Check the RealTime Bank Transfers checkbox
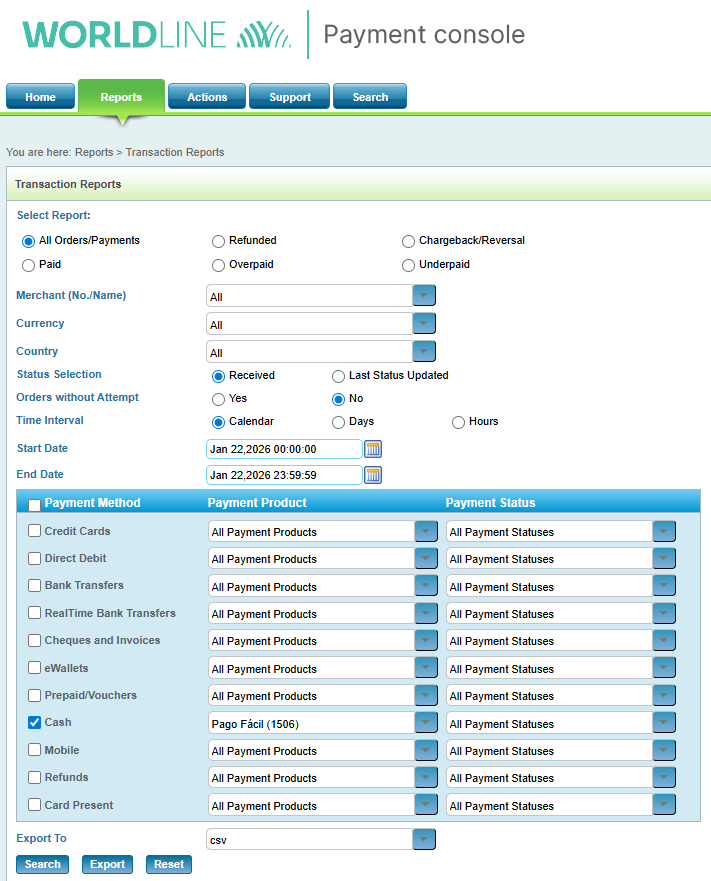This screenshot has height=881, width=711. [34, 612]
